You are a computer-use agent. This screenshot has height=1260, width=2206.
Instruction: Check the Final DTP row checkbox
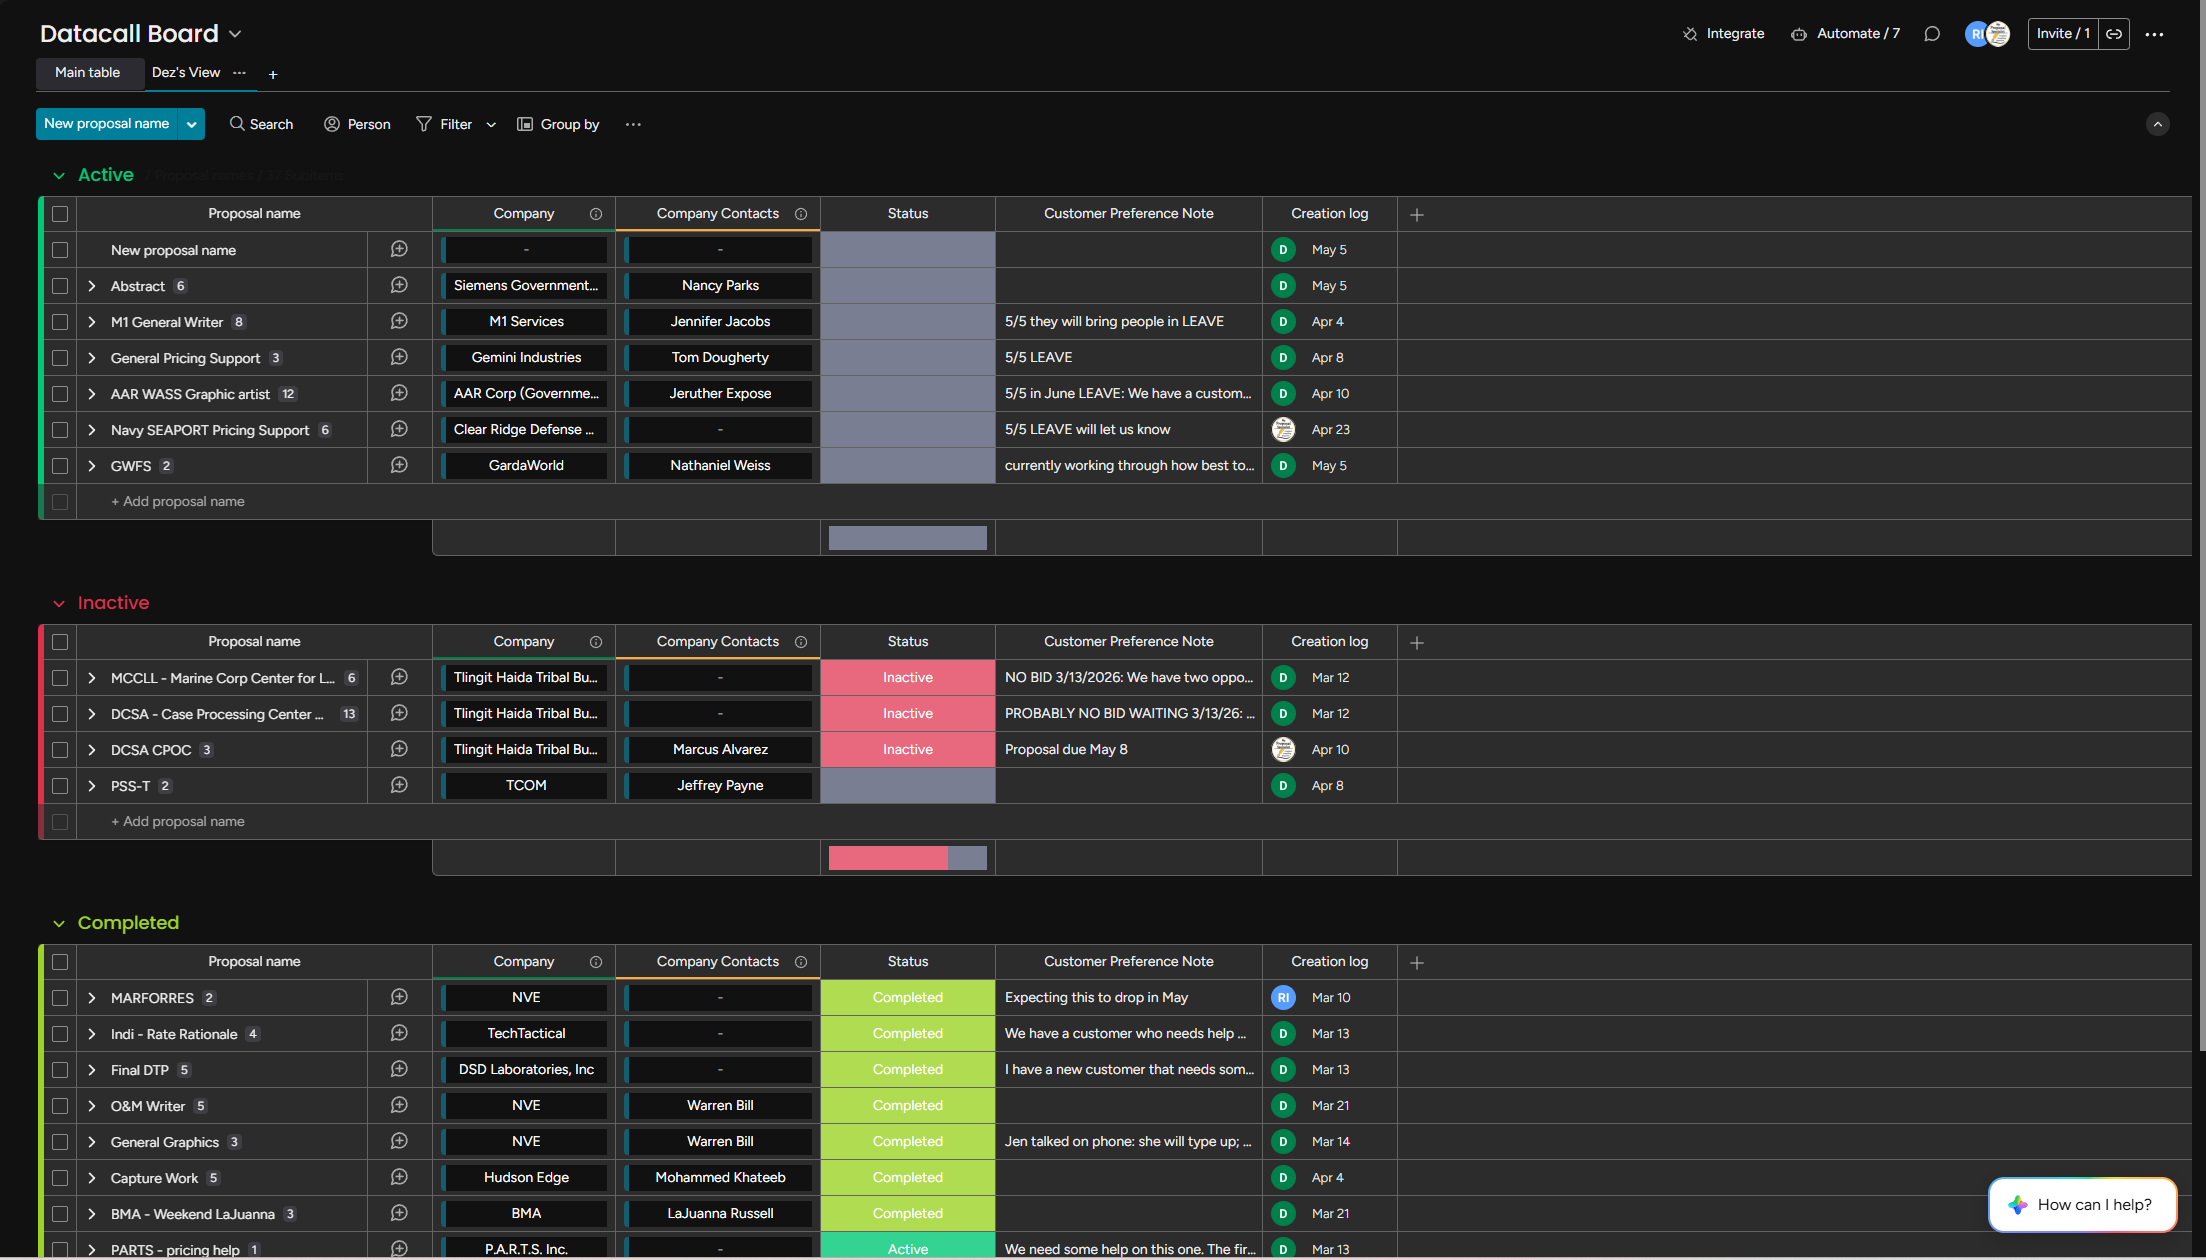pos(60,1070)
